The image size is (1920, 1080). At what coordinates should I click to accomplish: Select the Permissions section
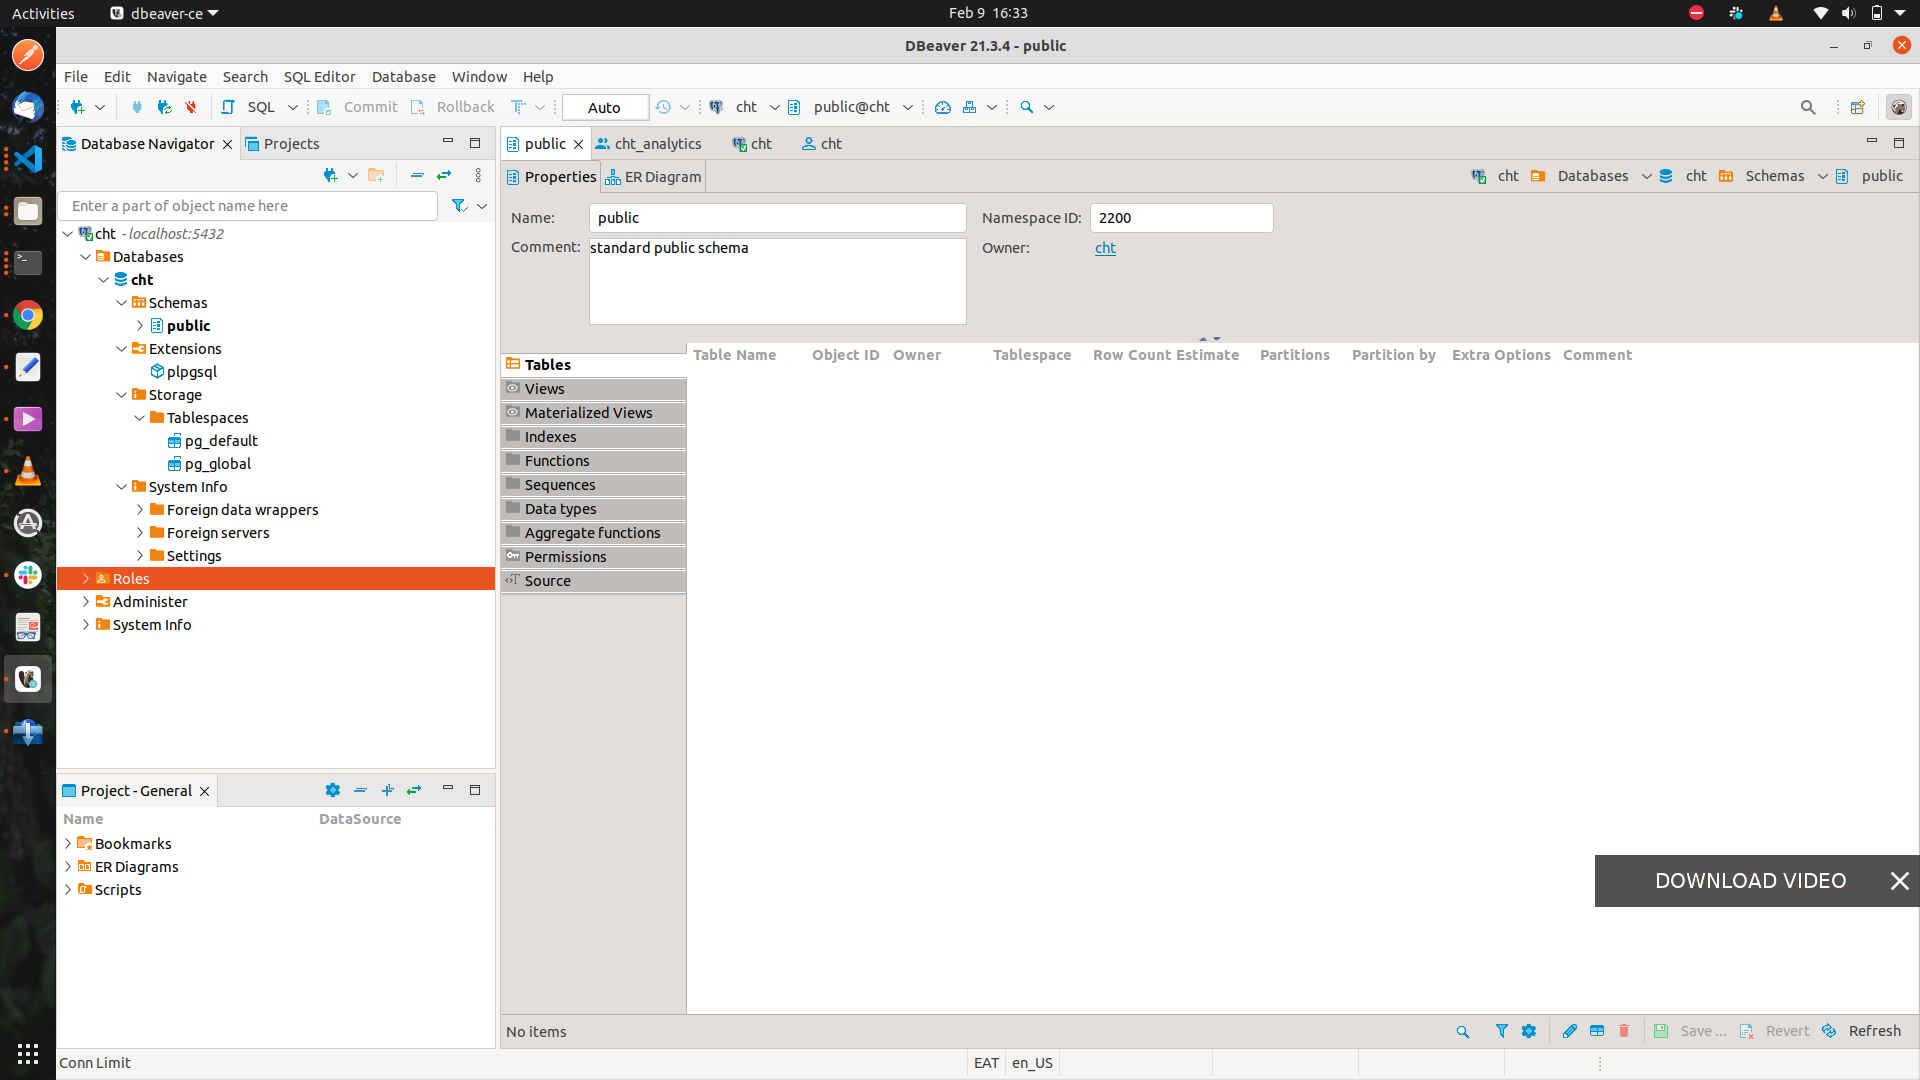click(x=593, y=557)
